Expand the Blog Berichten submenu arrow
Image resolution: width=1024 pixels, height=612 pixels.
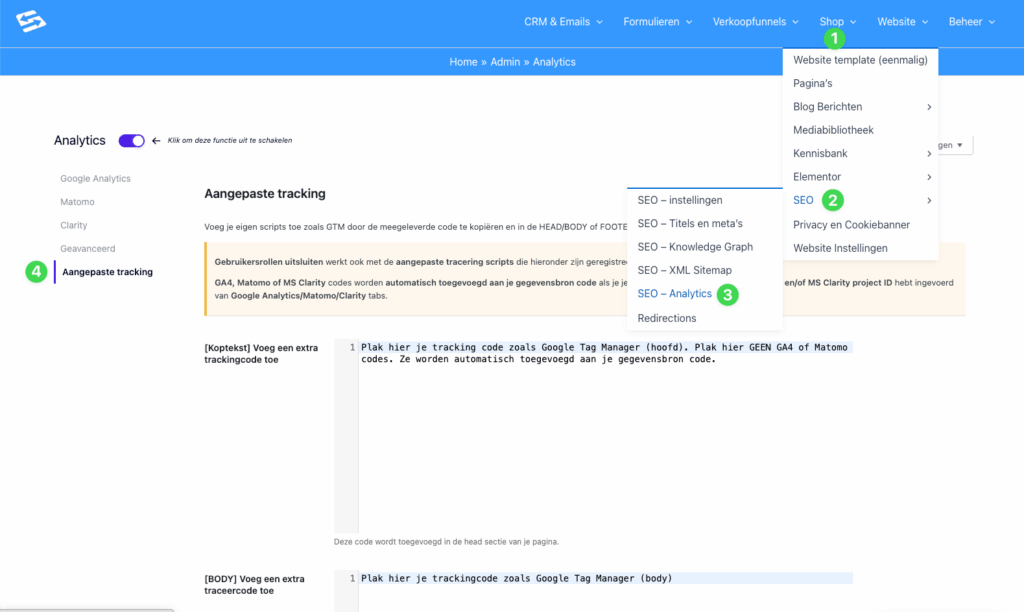[929, 107]
